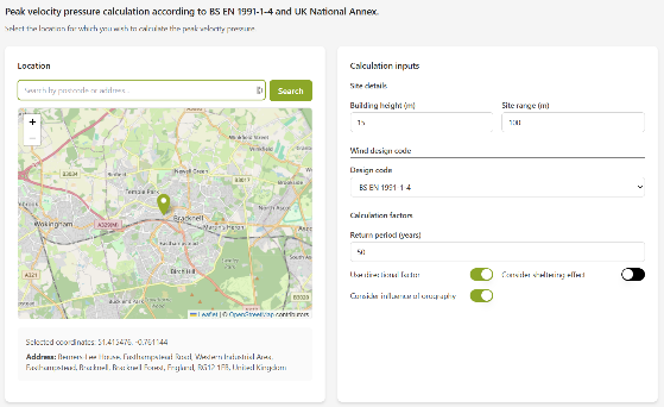Viewport: 669px width, 412px height.
Task: Disable the Use directional factor toggle
Action: (x=481, y=274)
